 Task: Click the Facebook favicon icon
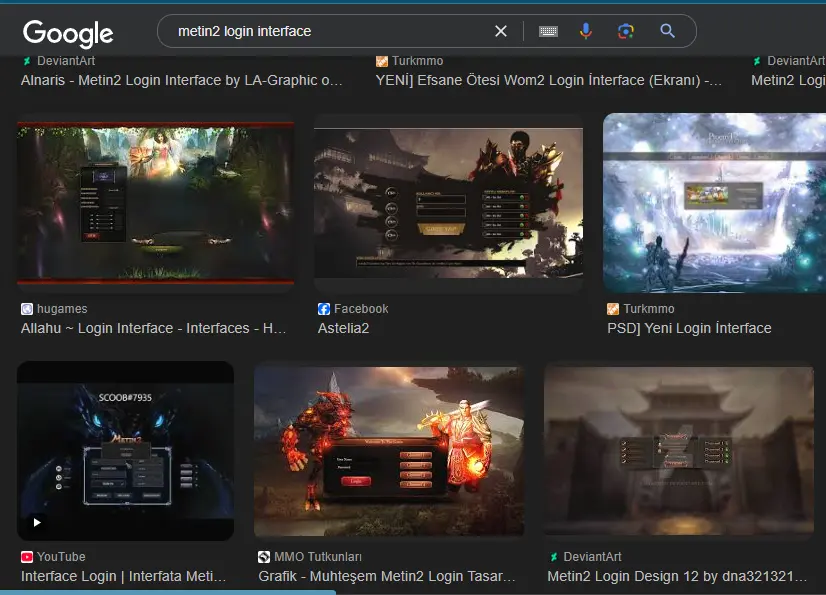(324, 309)
